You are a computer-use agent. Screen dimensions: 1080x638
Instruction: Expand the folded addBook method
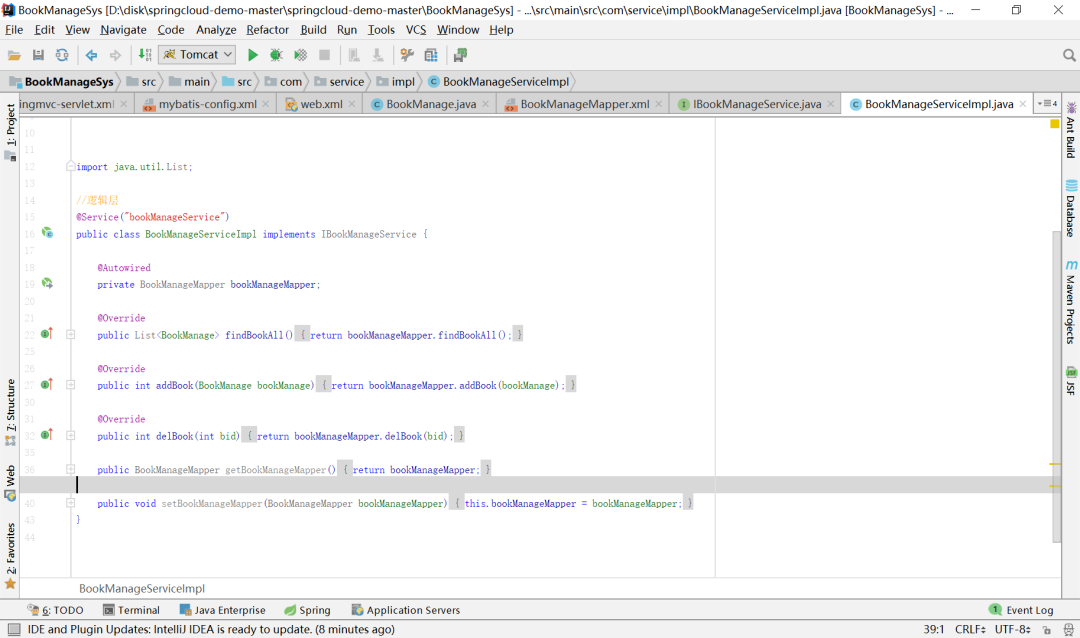coord(70,384)
